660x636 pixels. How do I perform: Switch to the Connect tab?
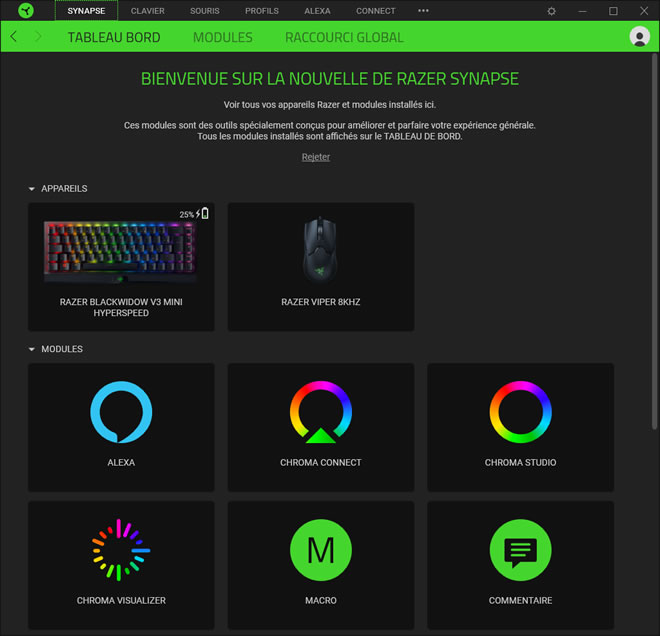tap(375, 11)
